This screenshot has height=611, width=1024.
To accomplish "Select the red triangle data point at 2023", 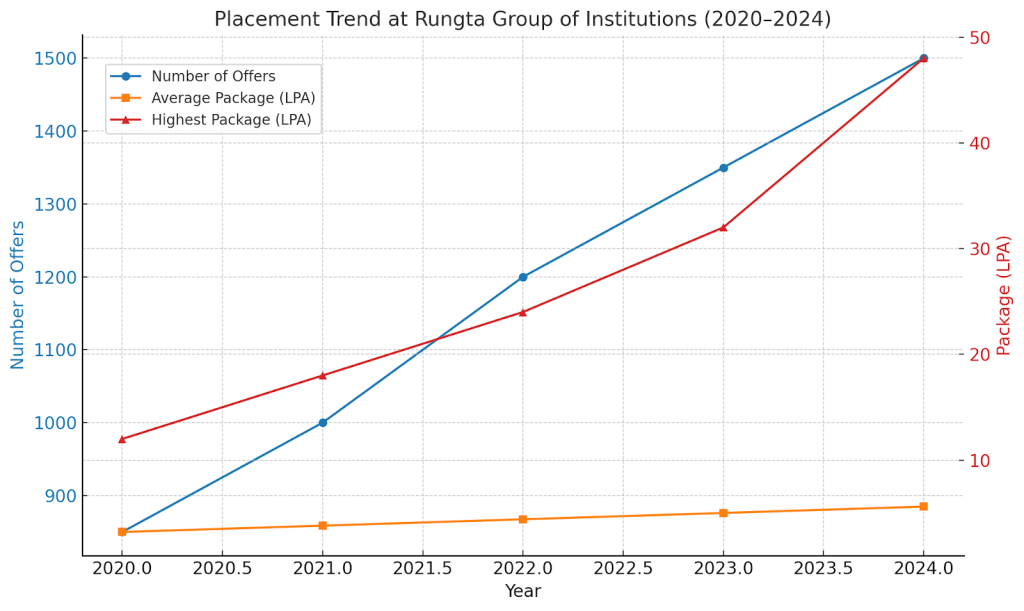I will tap(723, 228).
